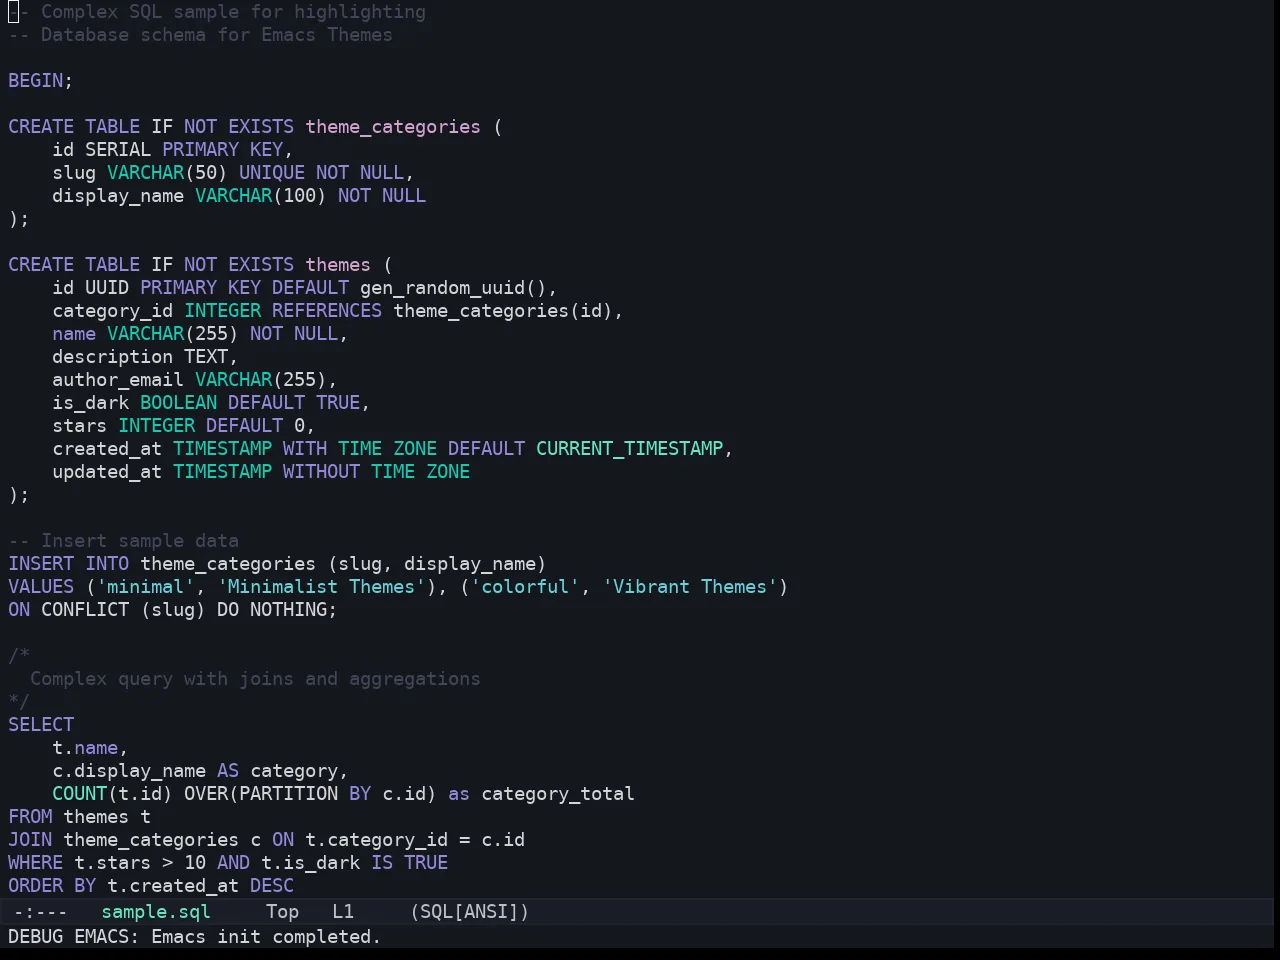The width and height of the screenshot is (1280, 960).
Task: Click the comment 'Complex query with joins and aggregations'
Action: pyautogui.click(x=255, y=679)
